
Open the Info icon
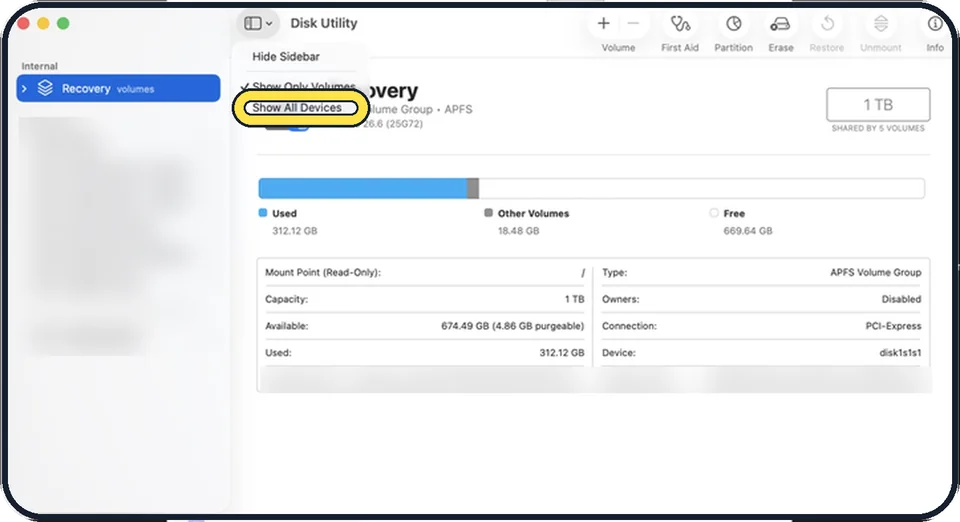pos(934,24)
